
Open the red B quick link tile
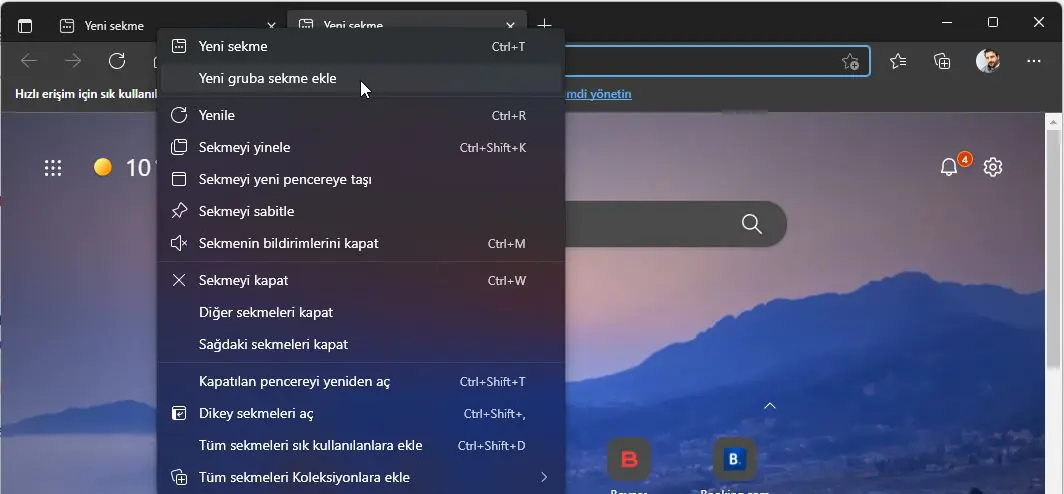629,460
